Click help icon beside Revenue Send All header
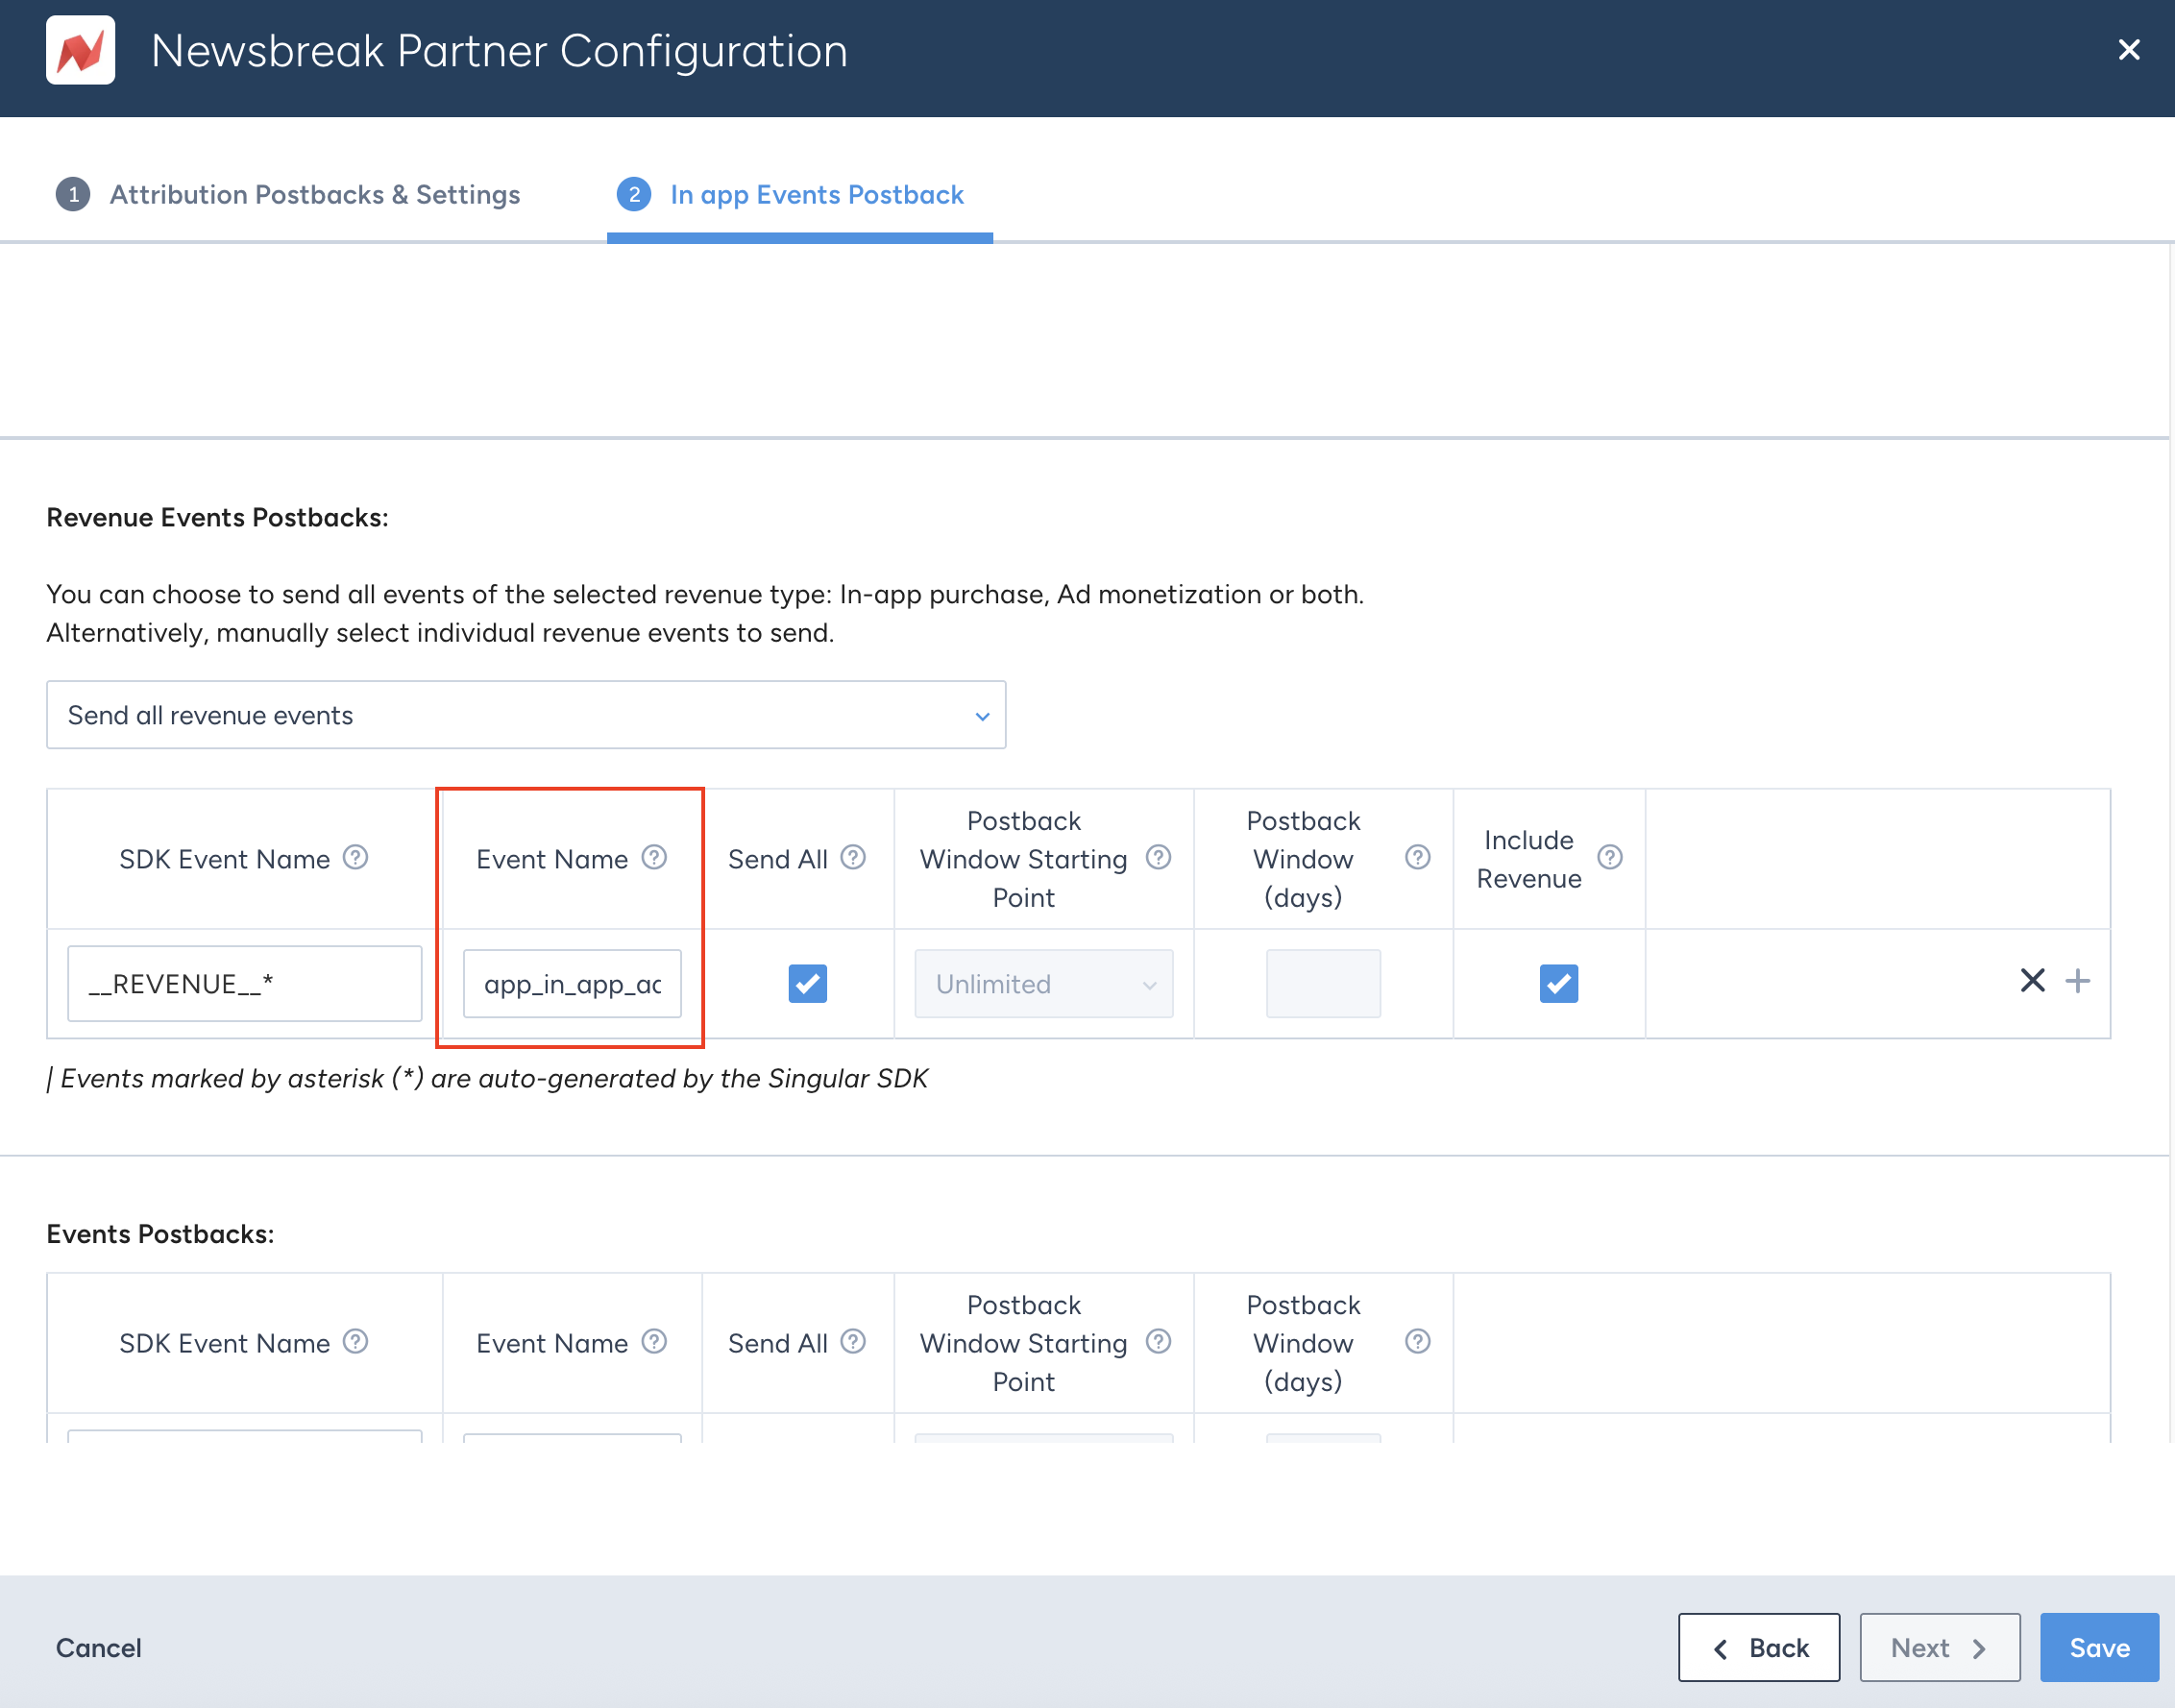The image size is (2175, 1708). [853, 857]
